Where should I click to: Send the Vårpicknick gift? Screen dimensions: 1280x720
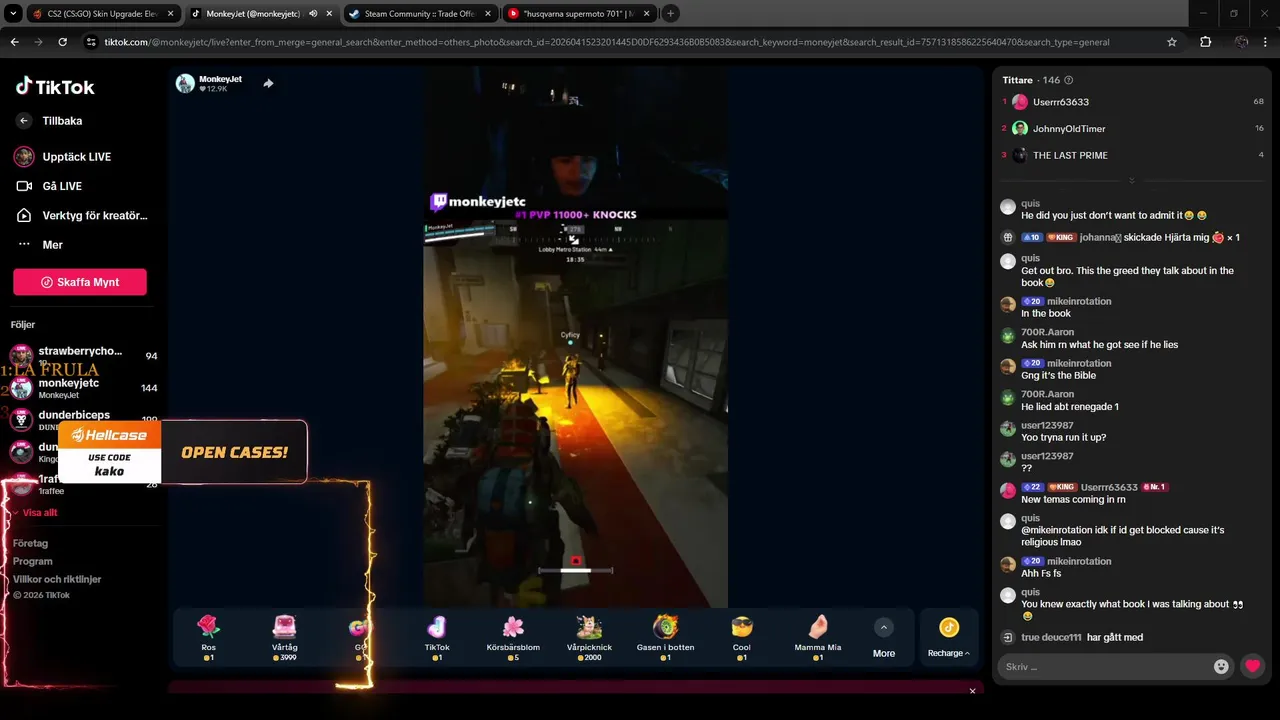(589, 637)
